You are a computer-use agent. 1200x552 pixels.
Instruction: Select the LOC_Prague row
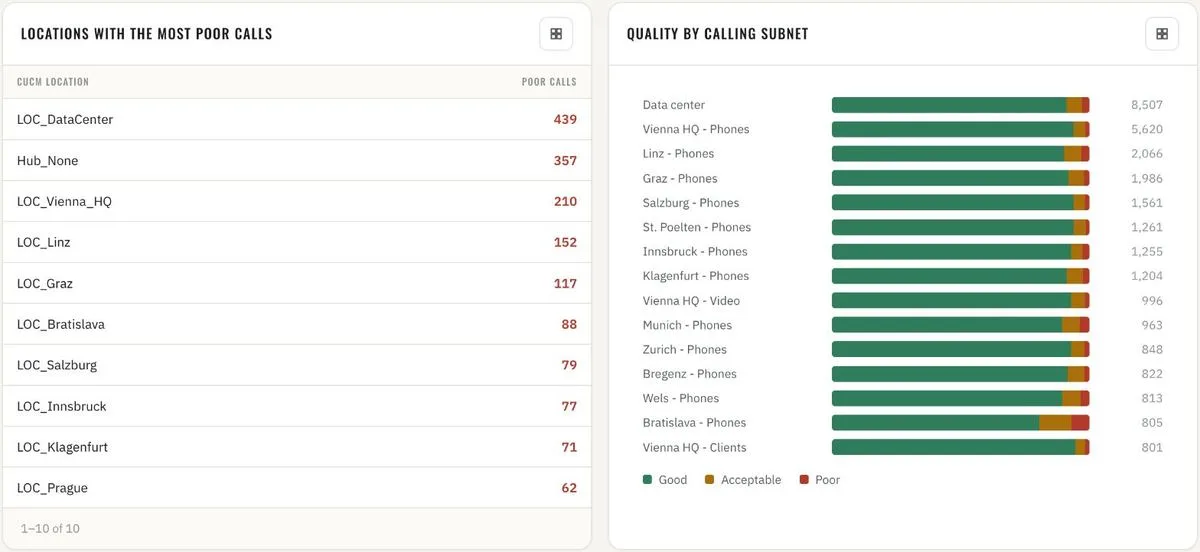[x=297, y=488]
